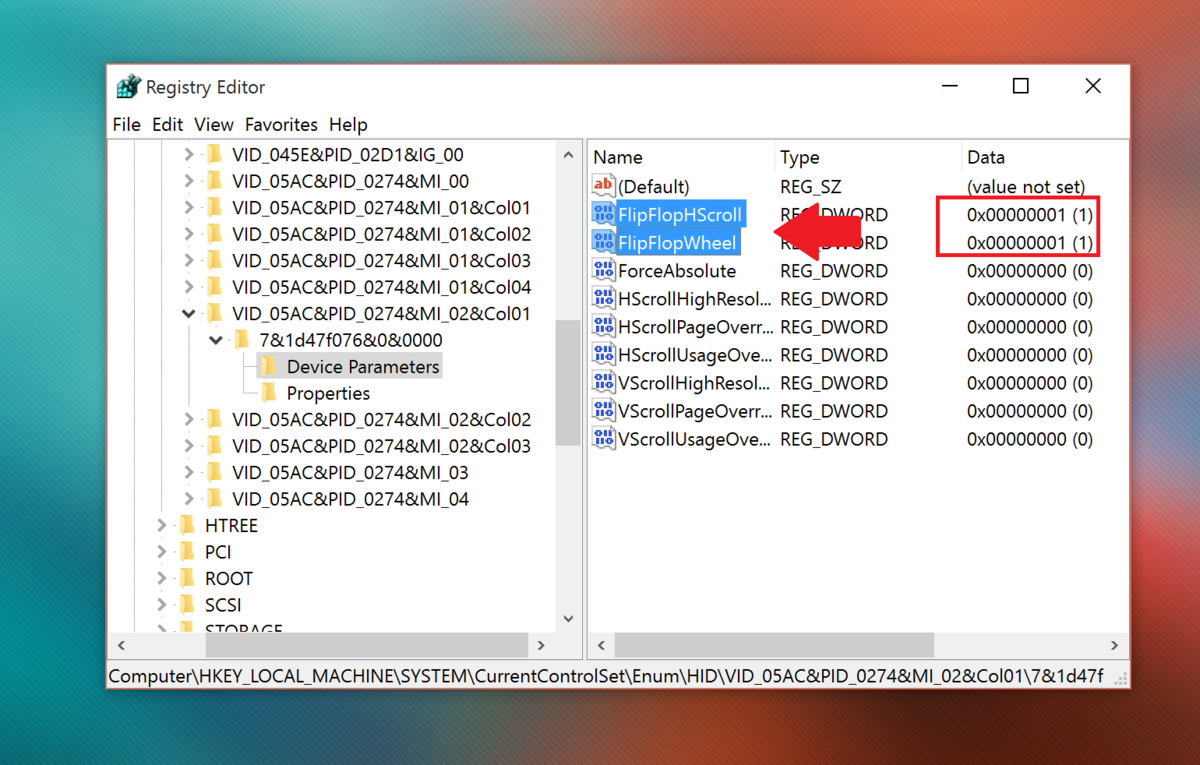Open the Favorites menu
The image size is (1200, 765).
coord(281,124)
